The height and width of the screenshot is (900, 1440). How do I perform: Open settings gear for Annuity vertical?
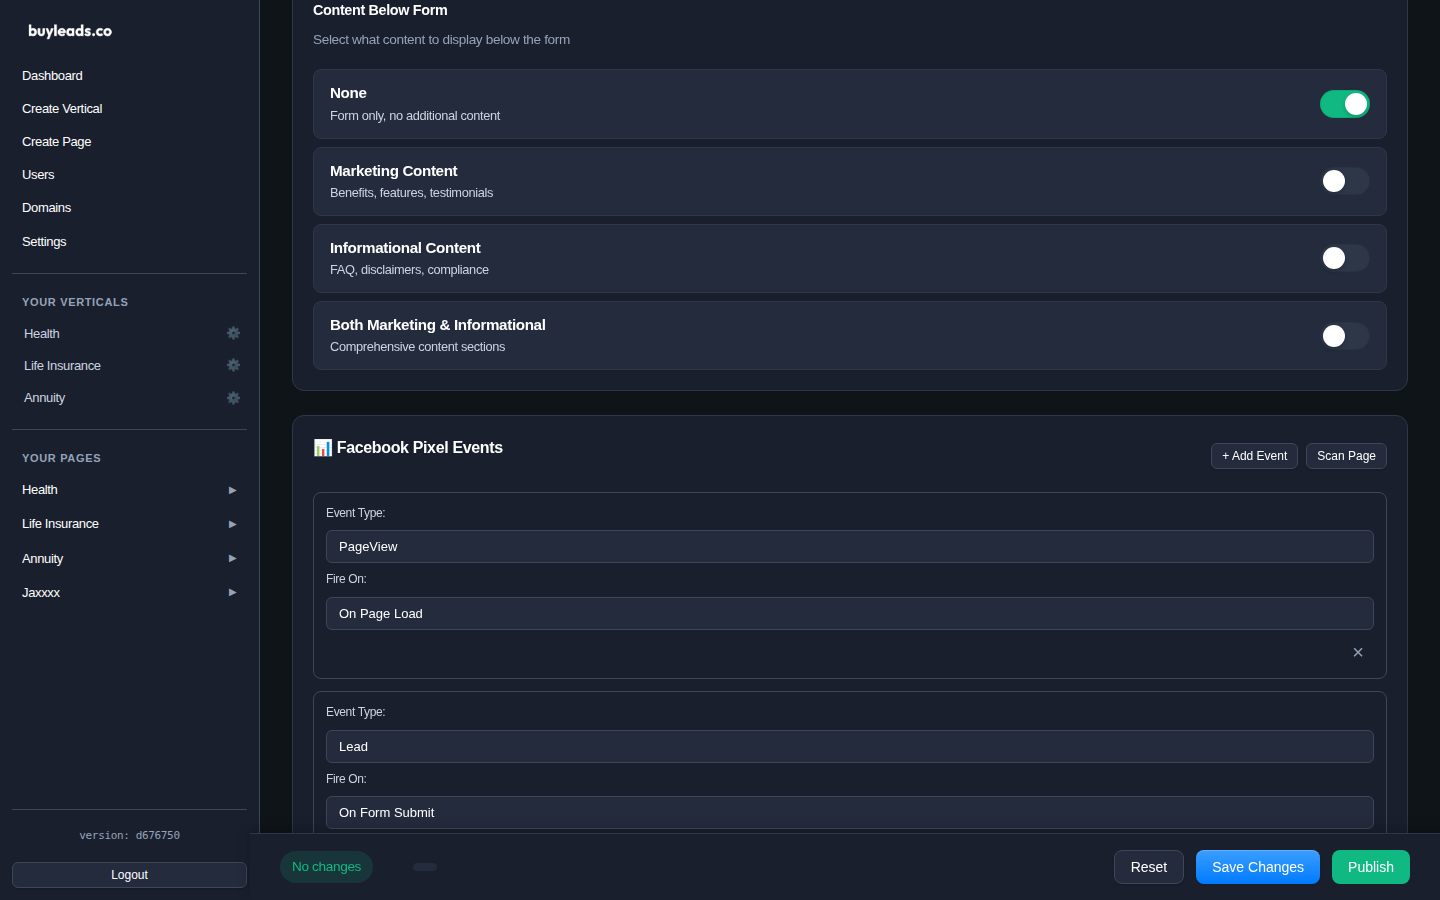pos(233,397)
